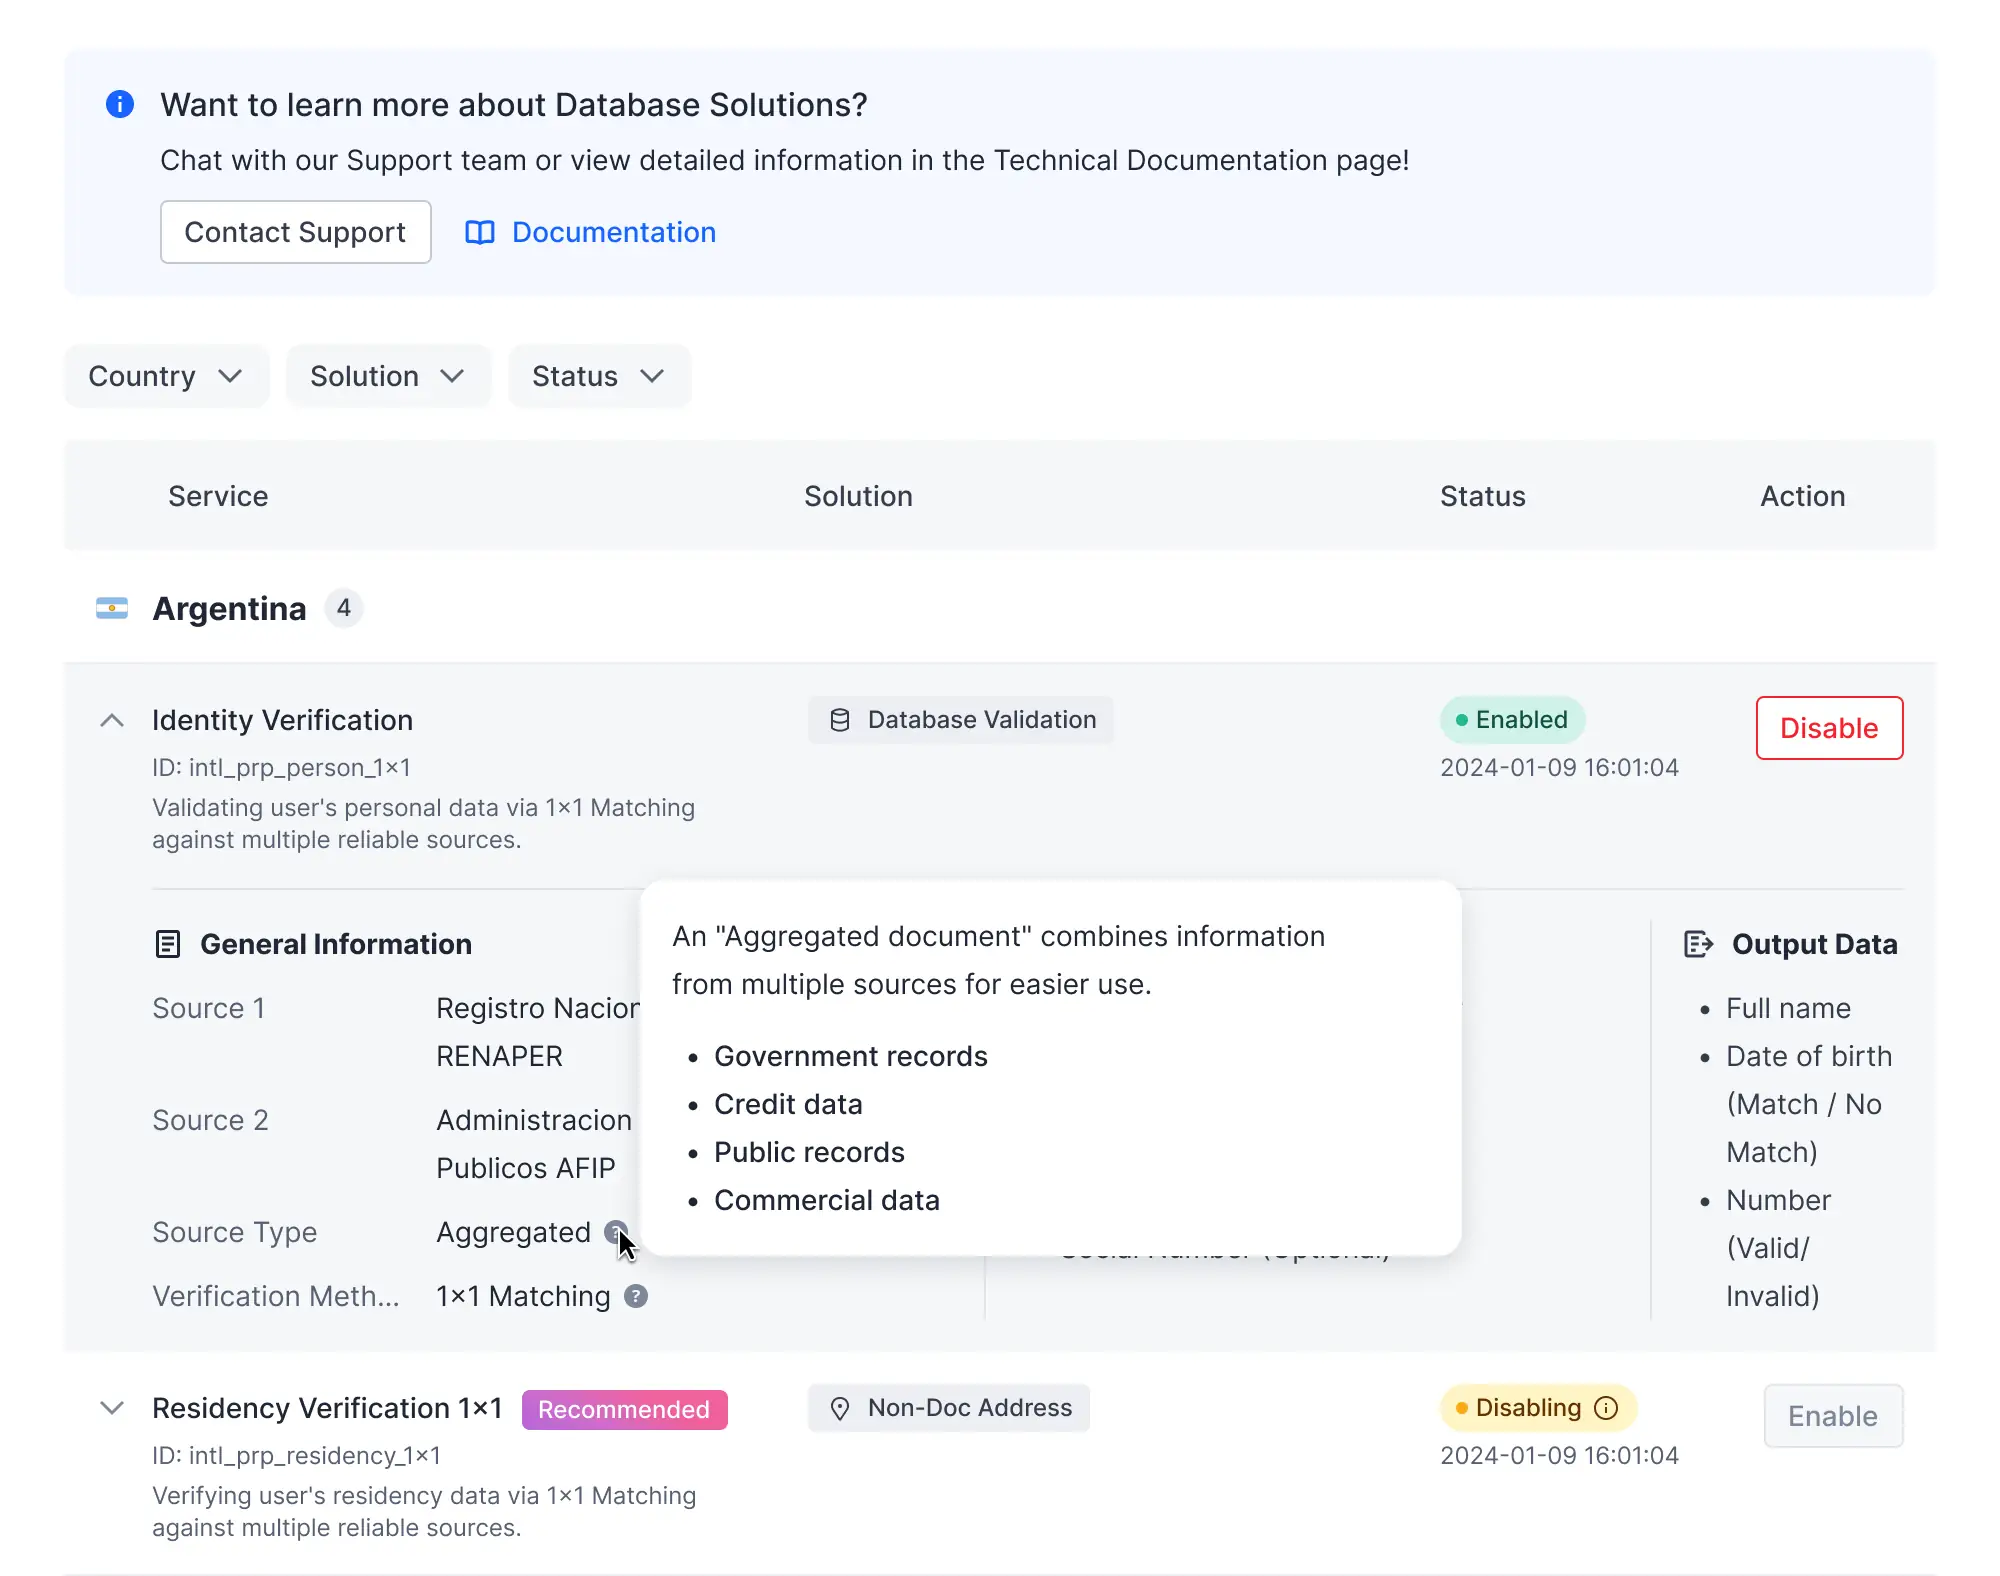Click Enable for Residency Verification

tap(1832, 1416)
